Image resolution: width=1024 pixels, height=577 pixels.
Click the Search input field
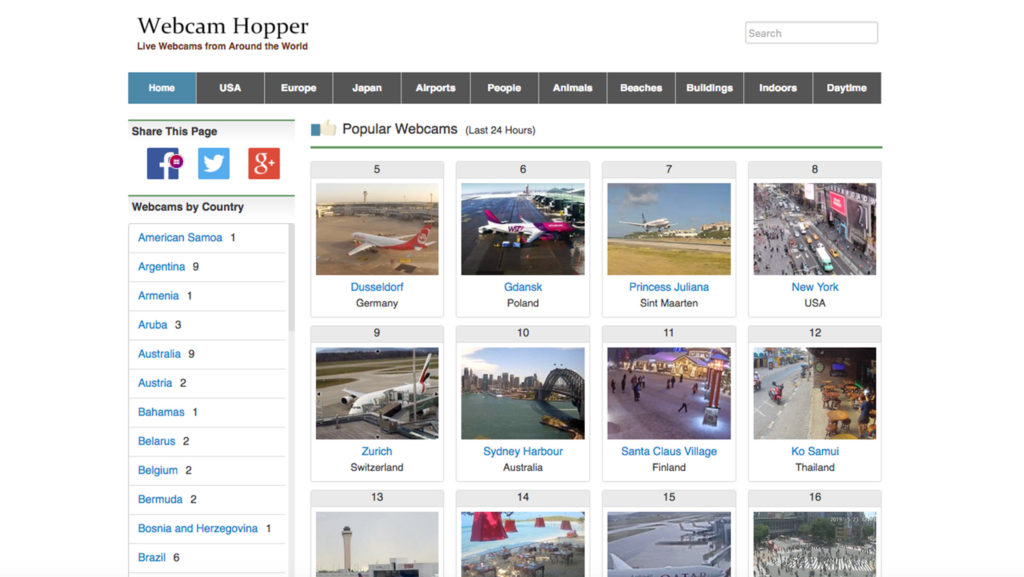coord(811,33)
